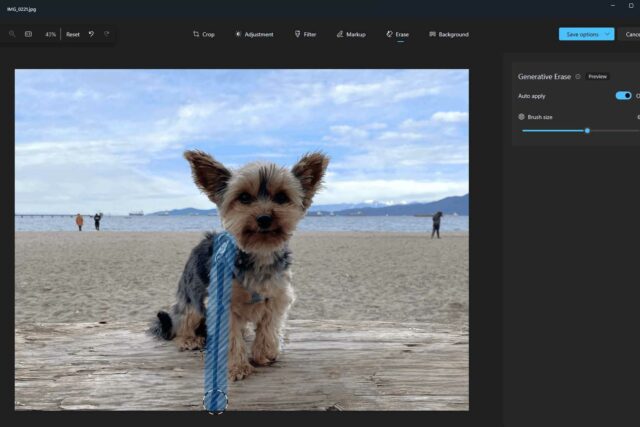
Task: Open the Crop tab
Action: (x=204, y=34)
